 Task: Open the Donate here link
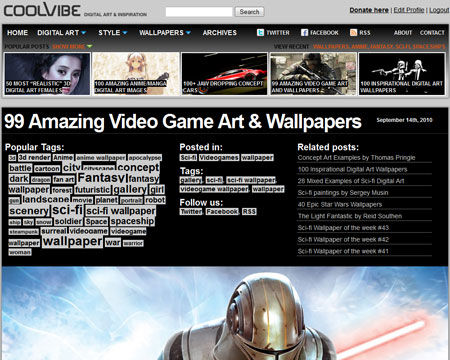point(369,10)
